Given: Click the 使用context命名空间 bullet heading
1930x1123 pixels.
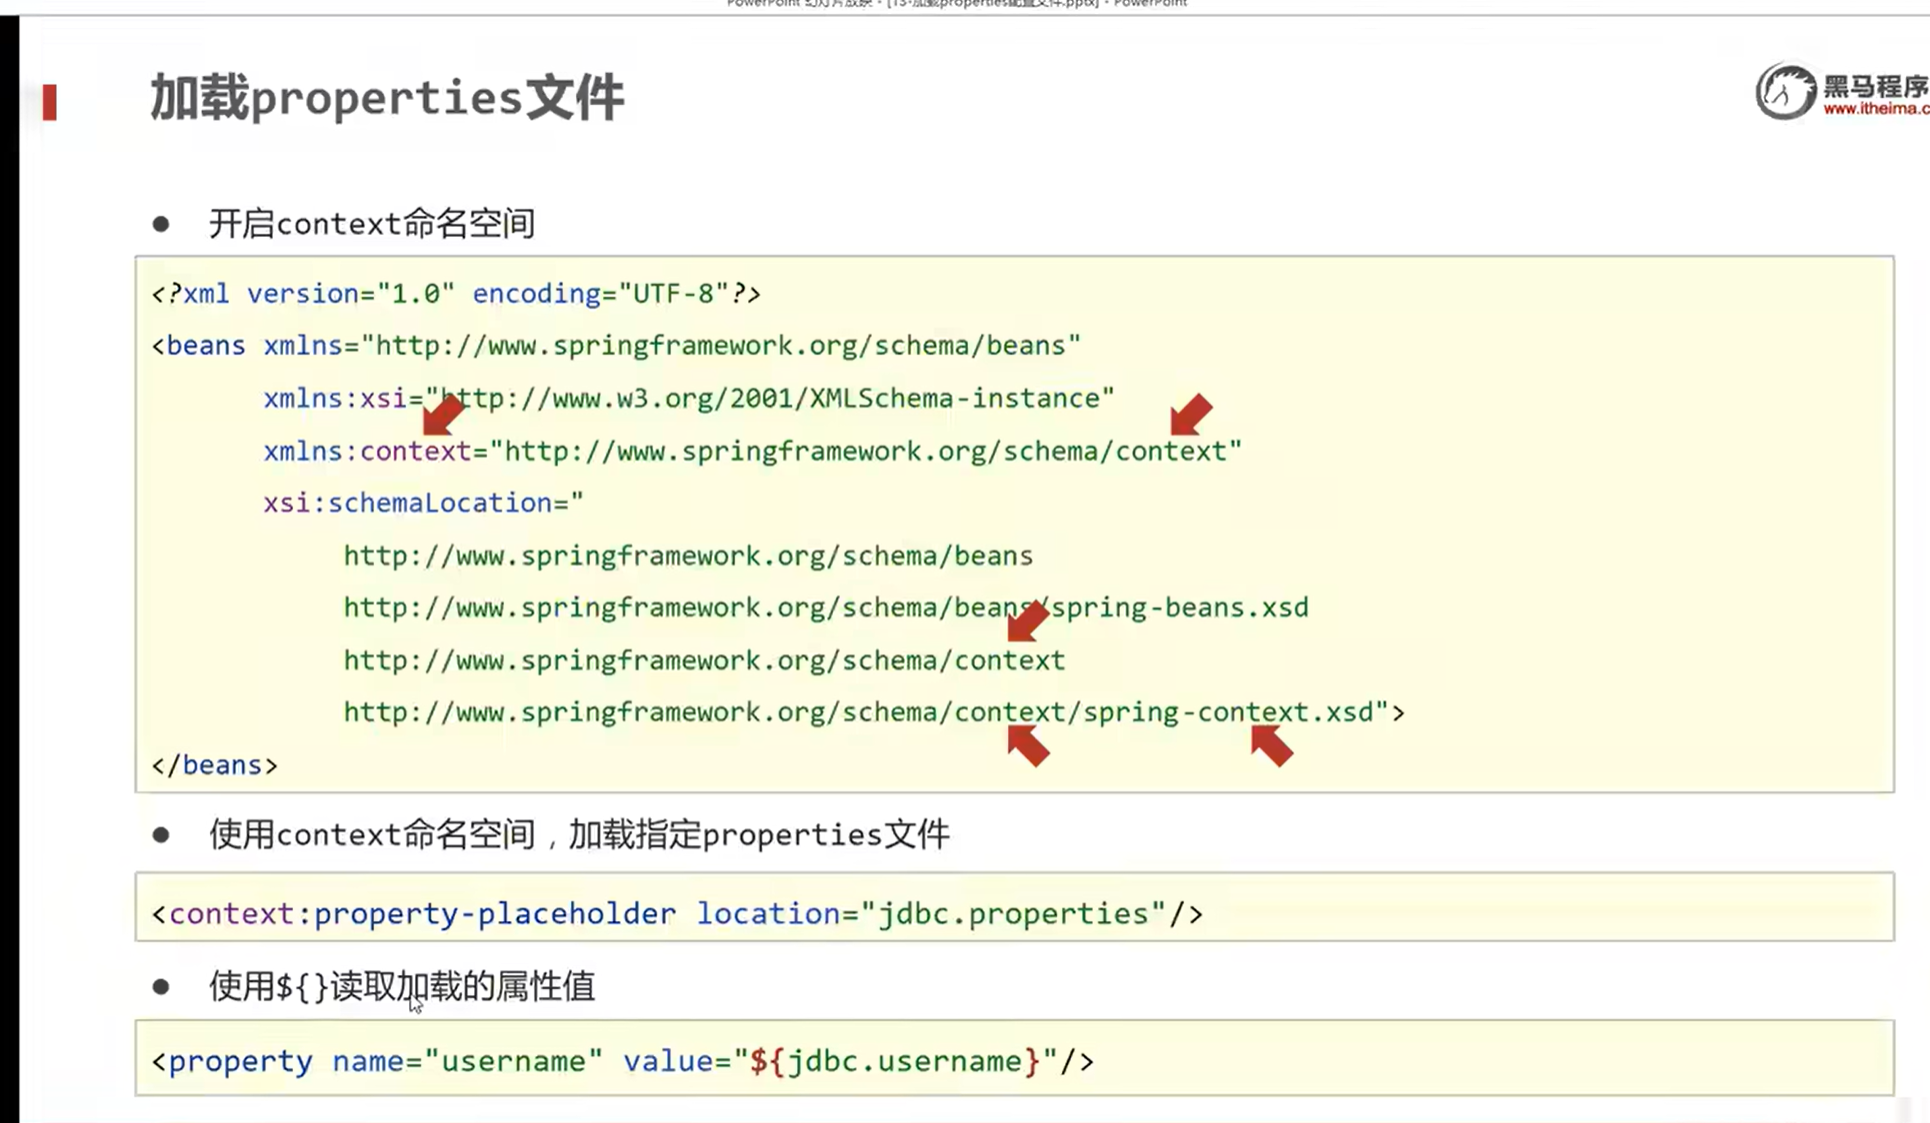Looking at the screenshot, I should coord(578,834).
